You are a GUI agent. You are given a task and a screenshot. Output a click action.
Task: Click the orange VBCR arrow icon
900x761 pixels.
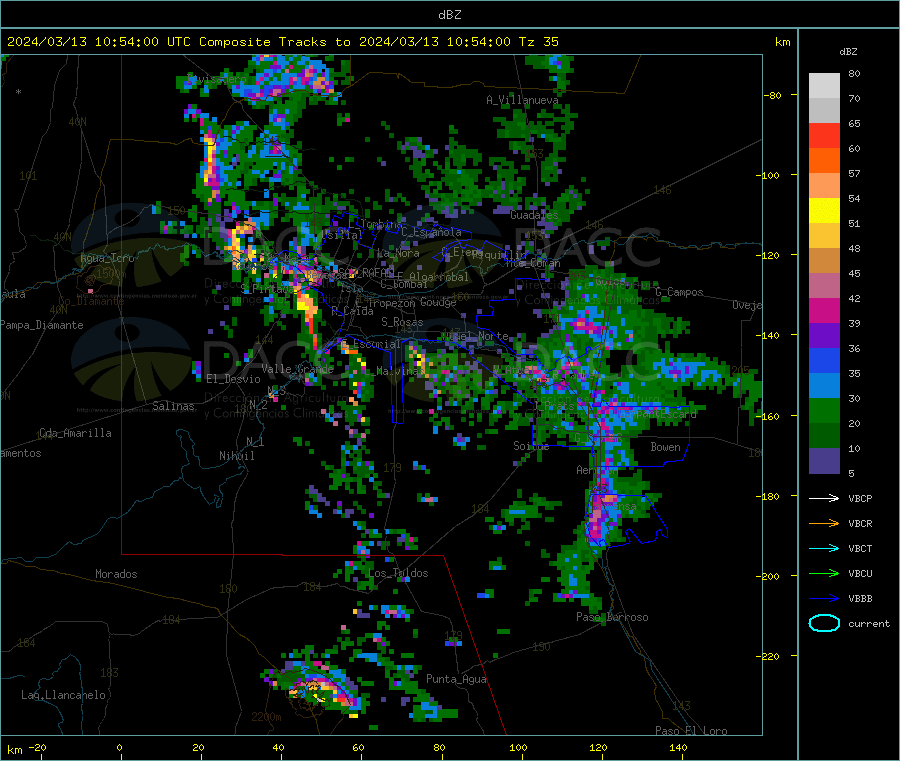(x=824, y=523)
